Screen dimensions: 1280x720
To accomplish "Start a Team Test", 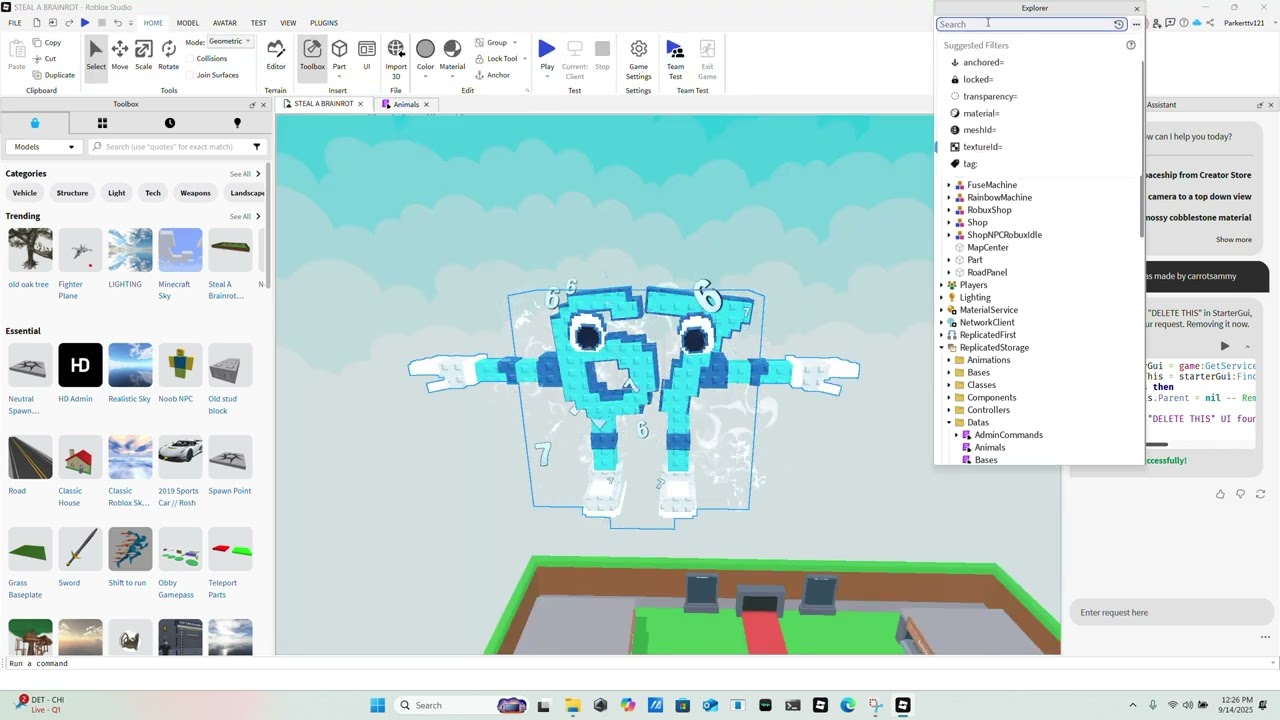I will [675, 59].
